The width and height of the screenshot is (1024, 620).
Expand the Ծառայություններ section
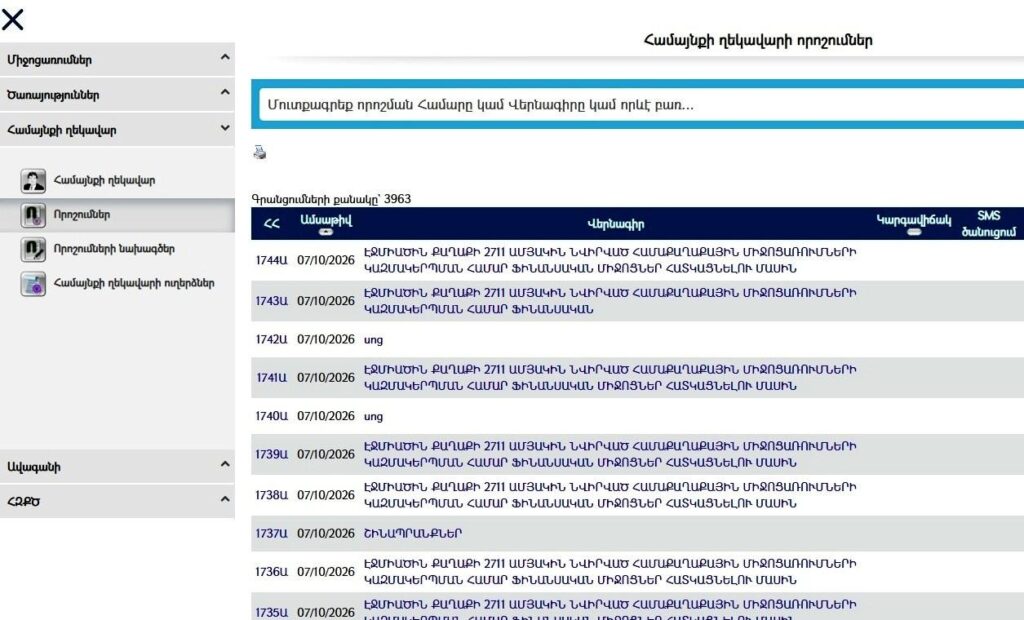click(118, 95)
